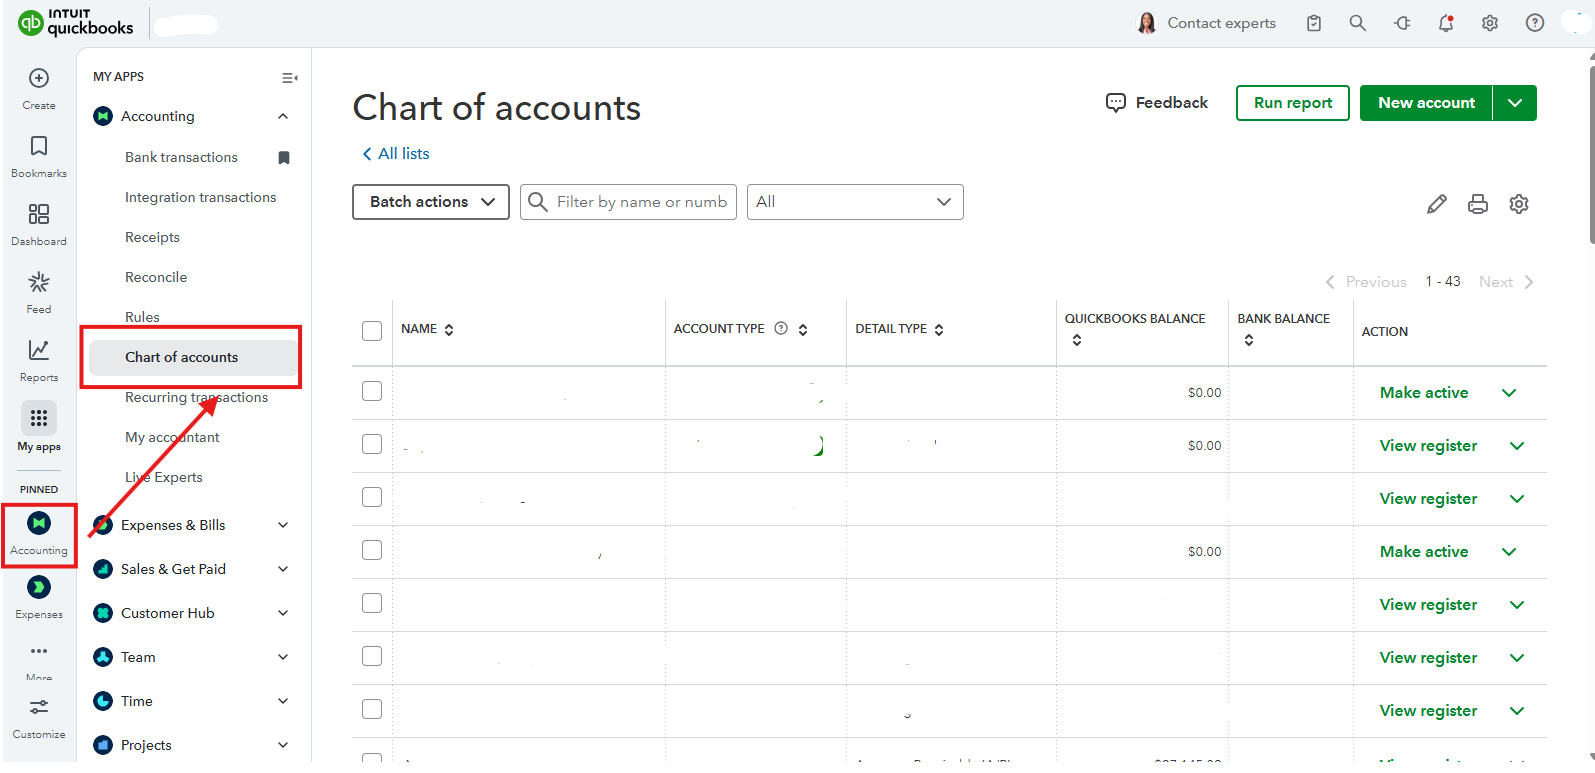Open Dashboard from the left rail
This screenshot has height=773, width=1595.
39,222
